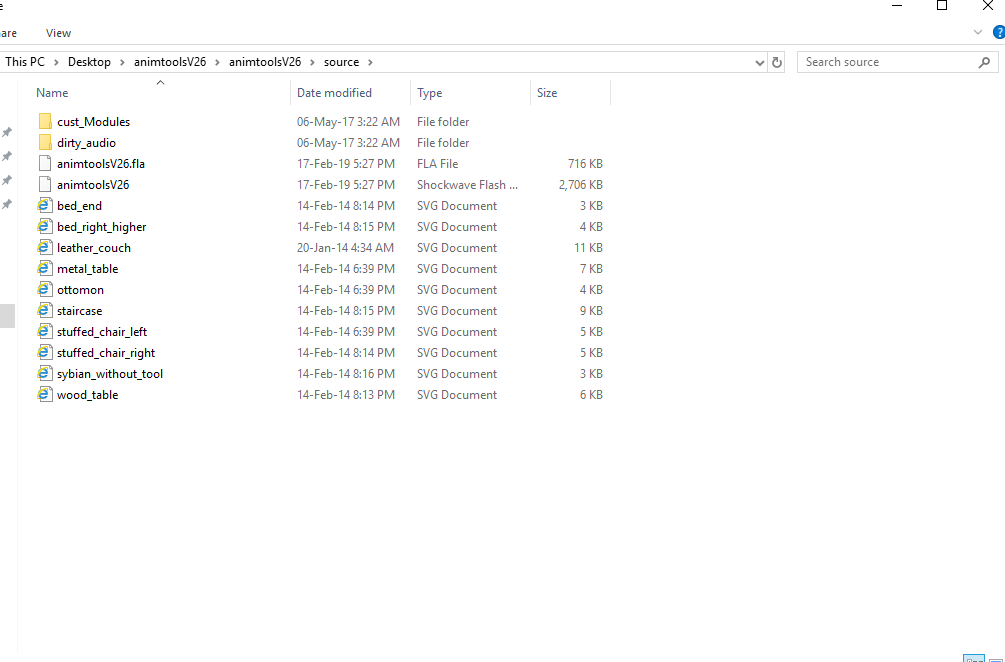This screenshot has height=662, width=1005.
Task: Select the sybian_without_tool file name
Action: (x=110, y=374)
